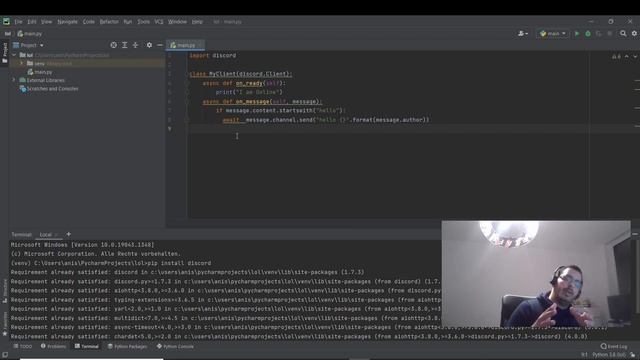Screen dimensions: 640x360
Task: Click the Collapse All icon in Project panel
Action: [x=136, y=45]
